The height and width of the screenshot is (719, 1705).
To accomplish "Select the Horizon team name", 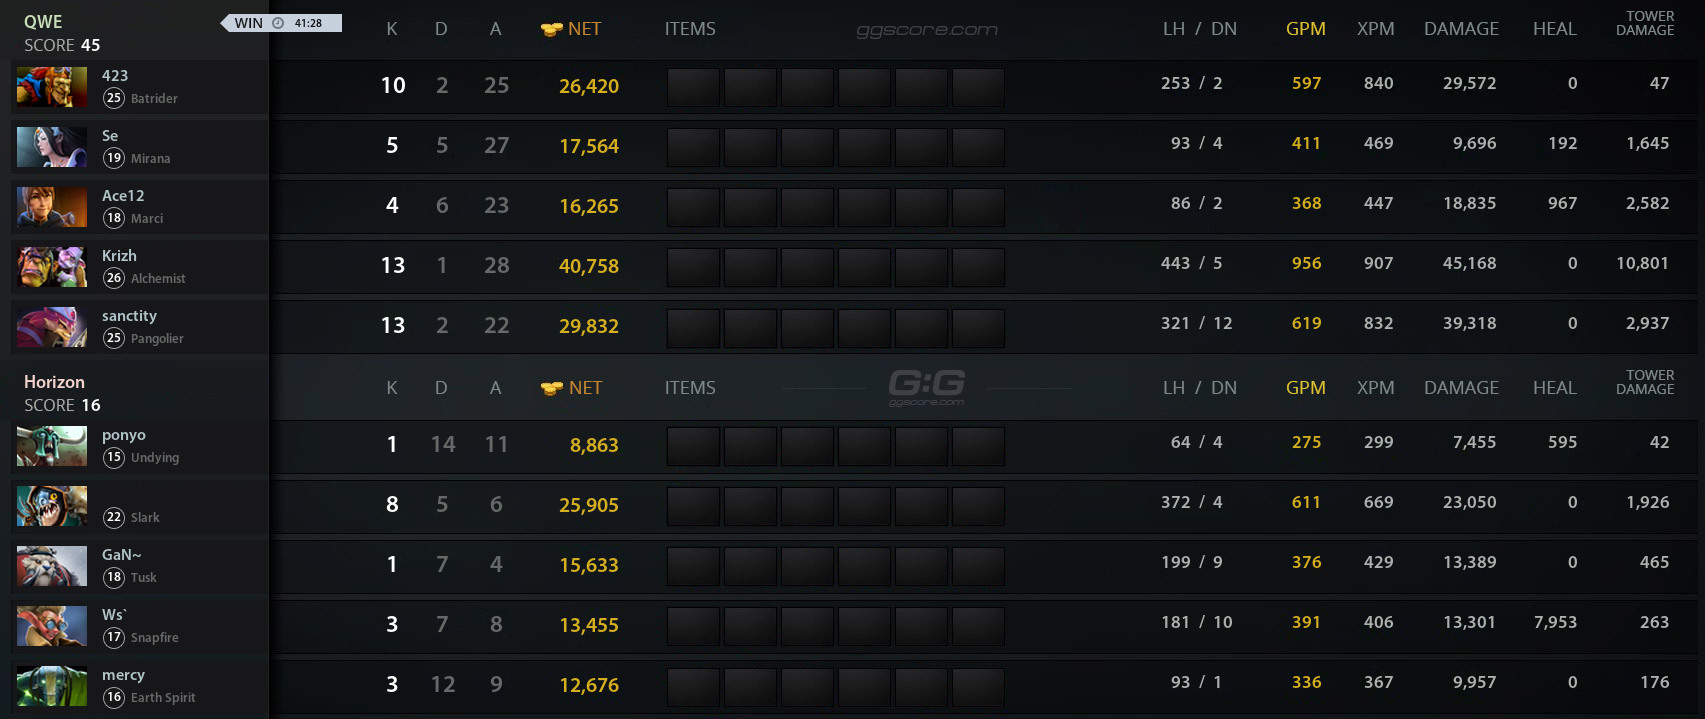I will pyautogui.click(x=54, y=382).
